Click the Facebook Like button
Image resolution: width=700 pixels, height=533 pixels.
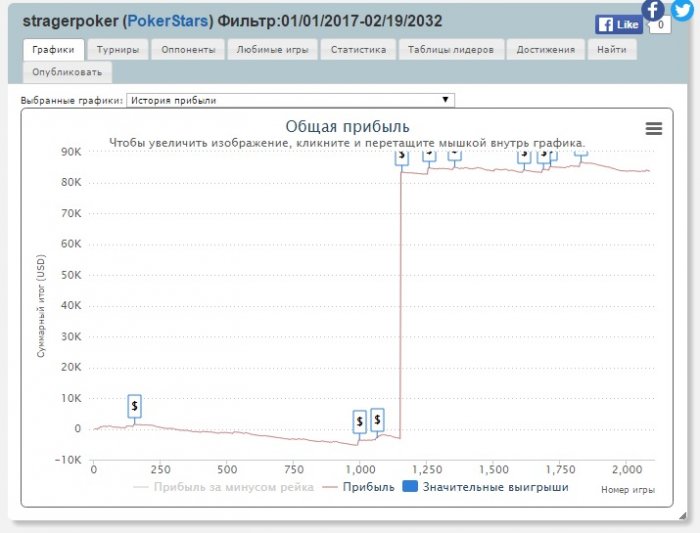click(618, 25)
